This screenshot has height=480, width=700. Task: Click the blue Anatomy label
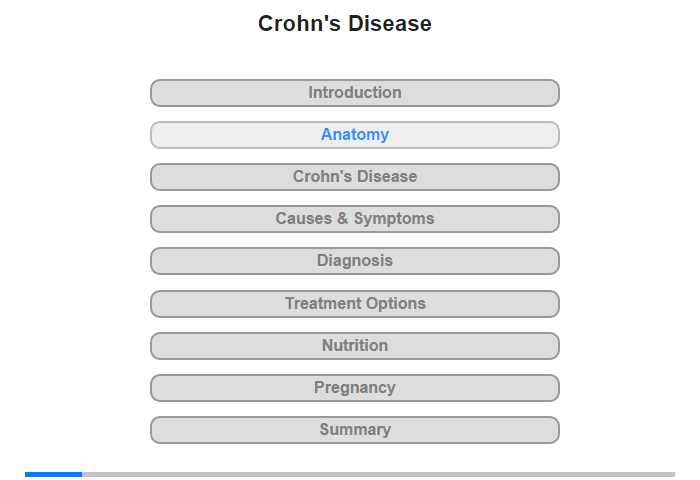(x=355, y=135)
